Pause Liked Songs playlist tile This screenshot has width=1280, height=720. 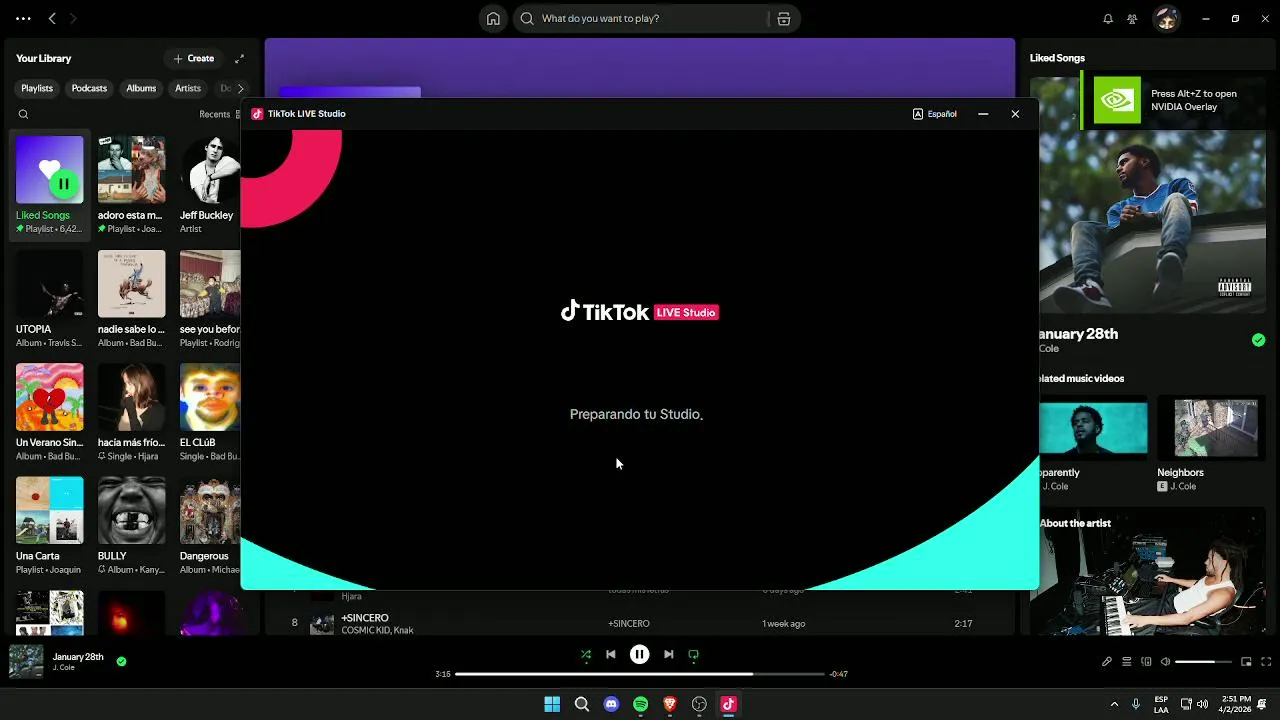(64, 184)
